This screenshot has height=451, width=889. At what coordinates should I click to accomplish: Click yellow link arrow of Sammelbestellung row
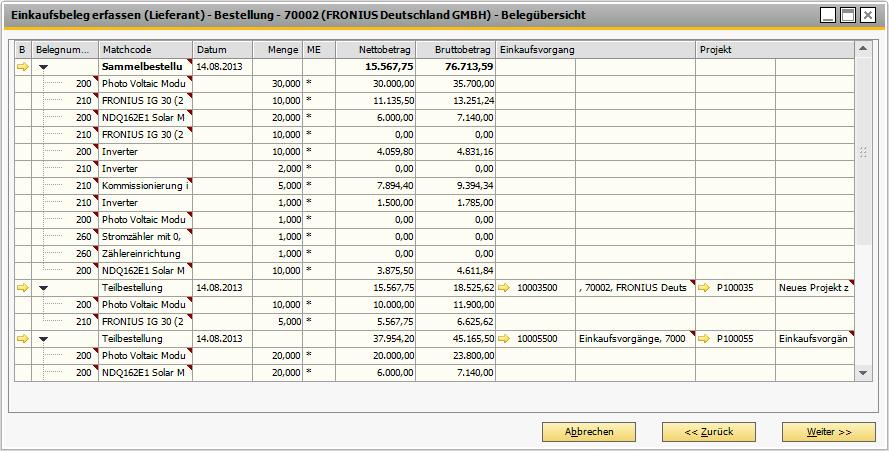(x=23, y=67)
